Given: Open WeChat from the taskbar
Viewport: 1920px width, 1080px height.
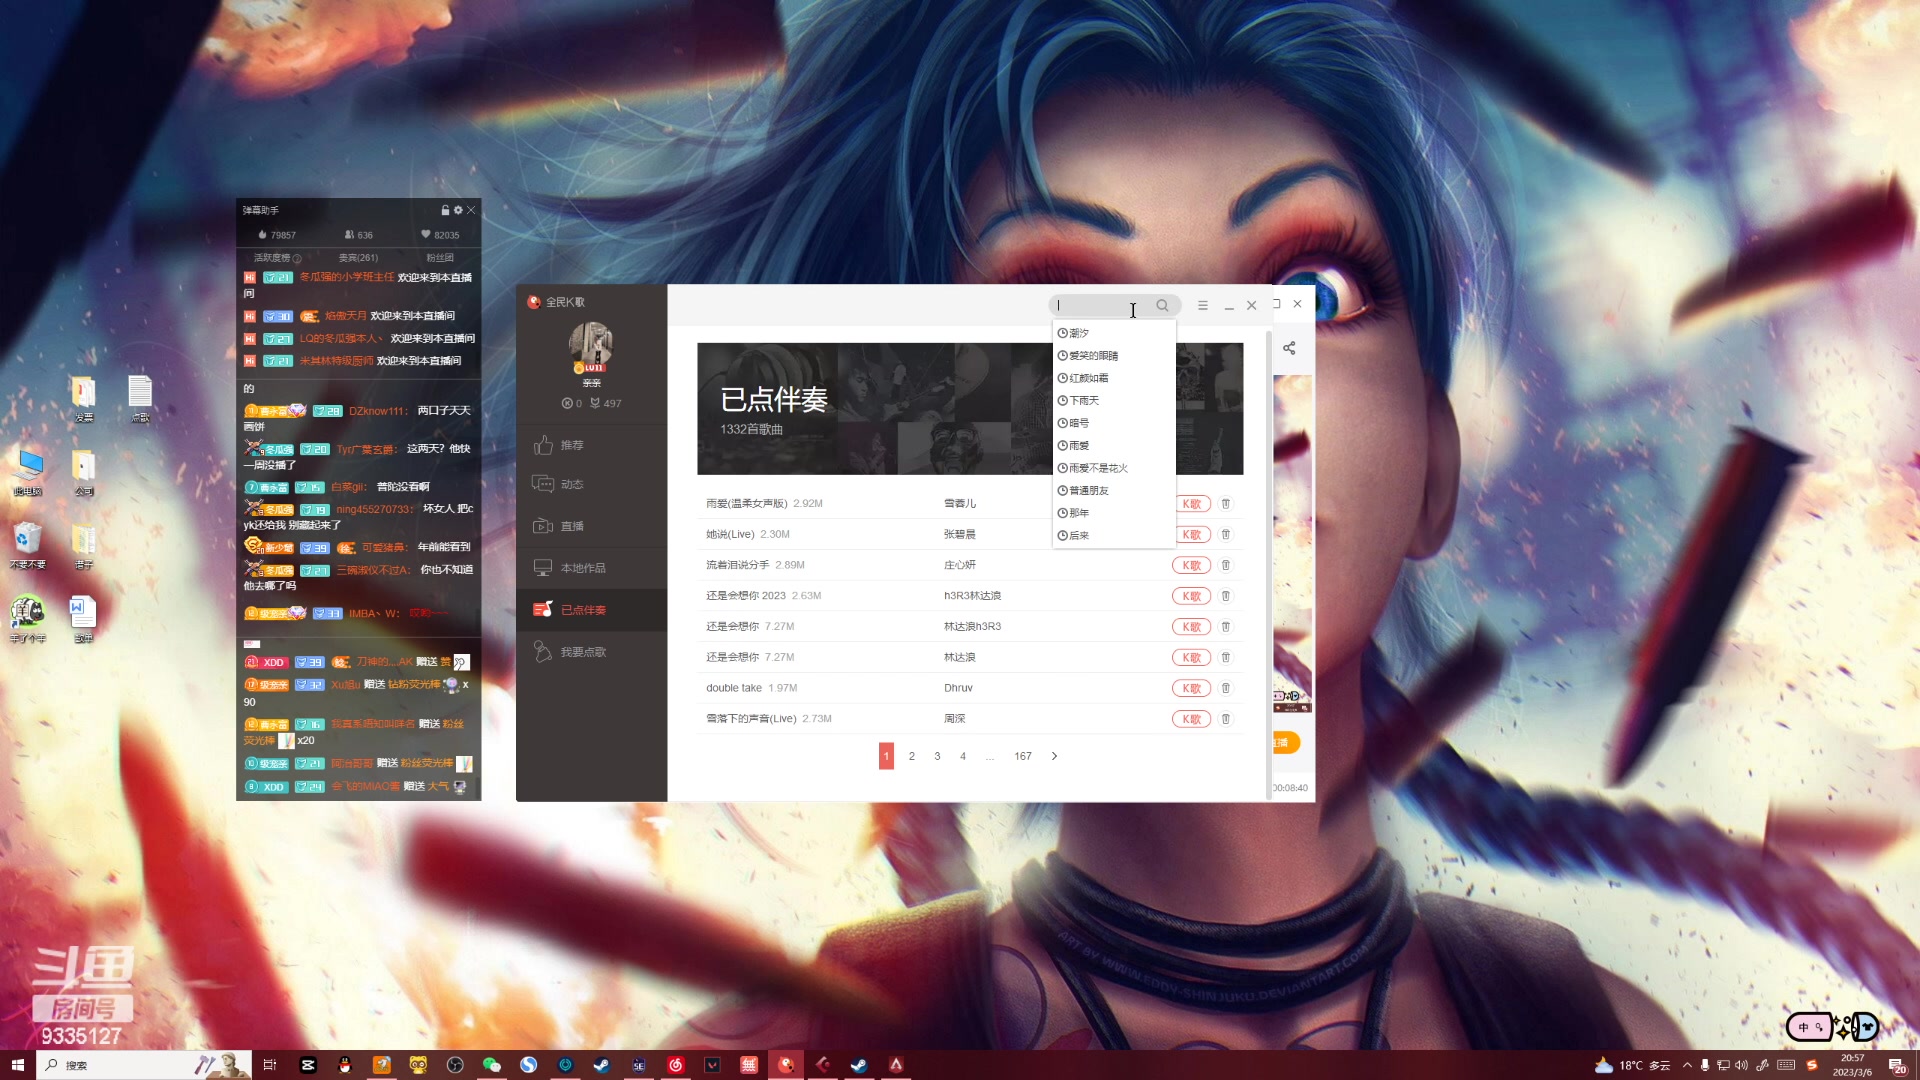Looking at the screenshot, I should 491,1065.
